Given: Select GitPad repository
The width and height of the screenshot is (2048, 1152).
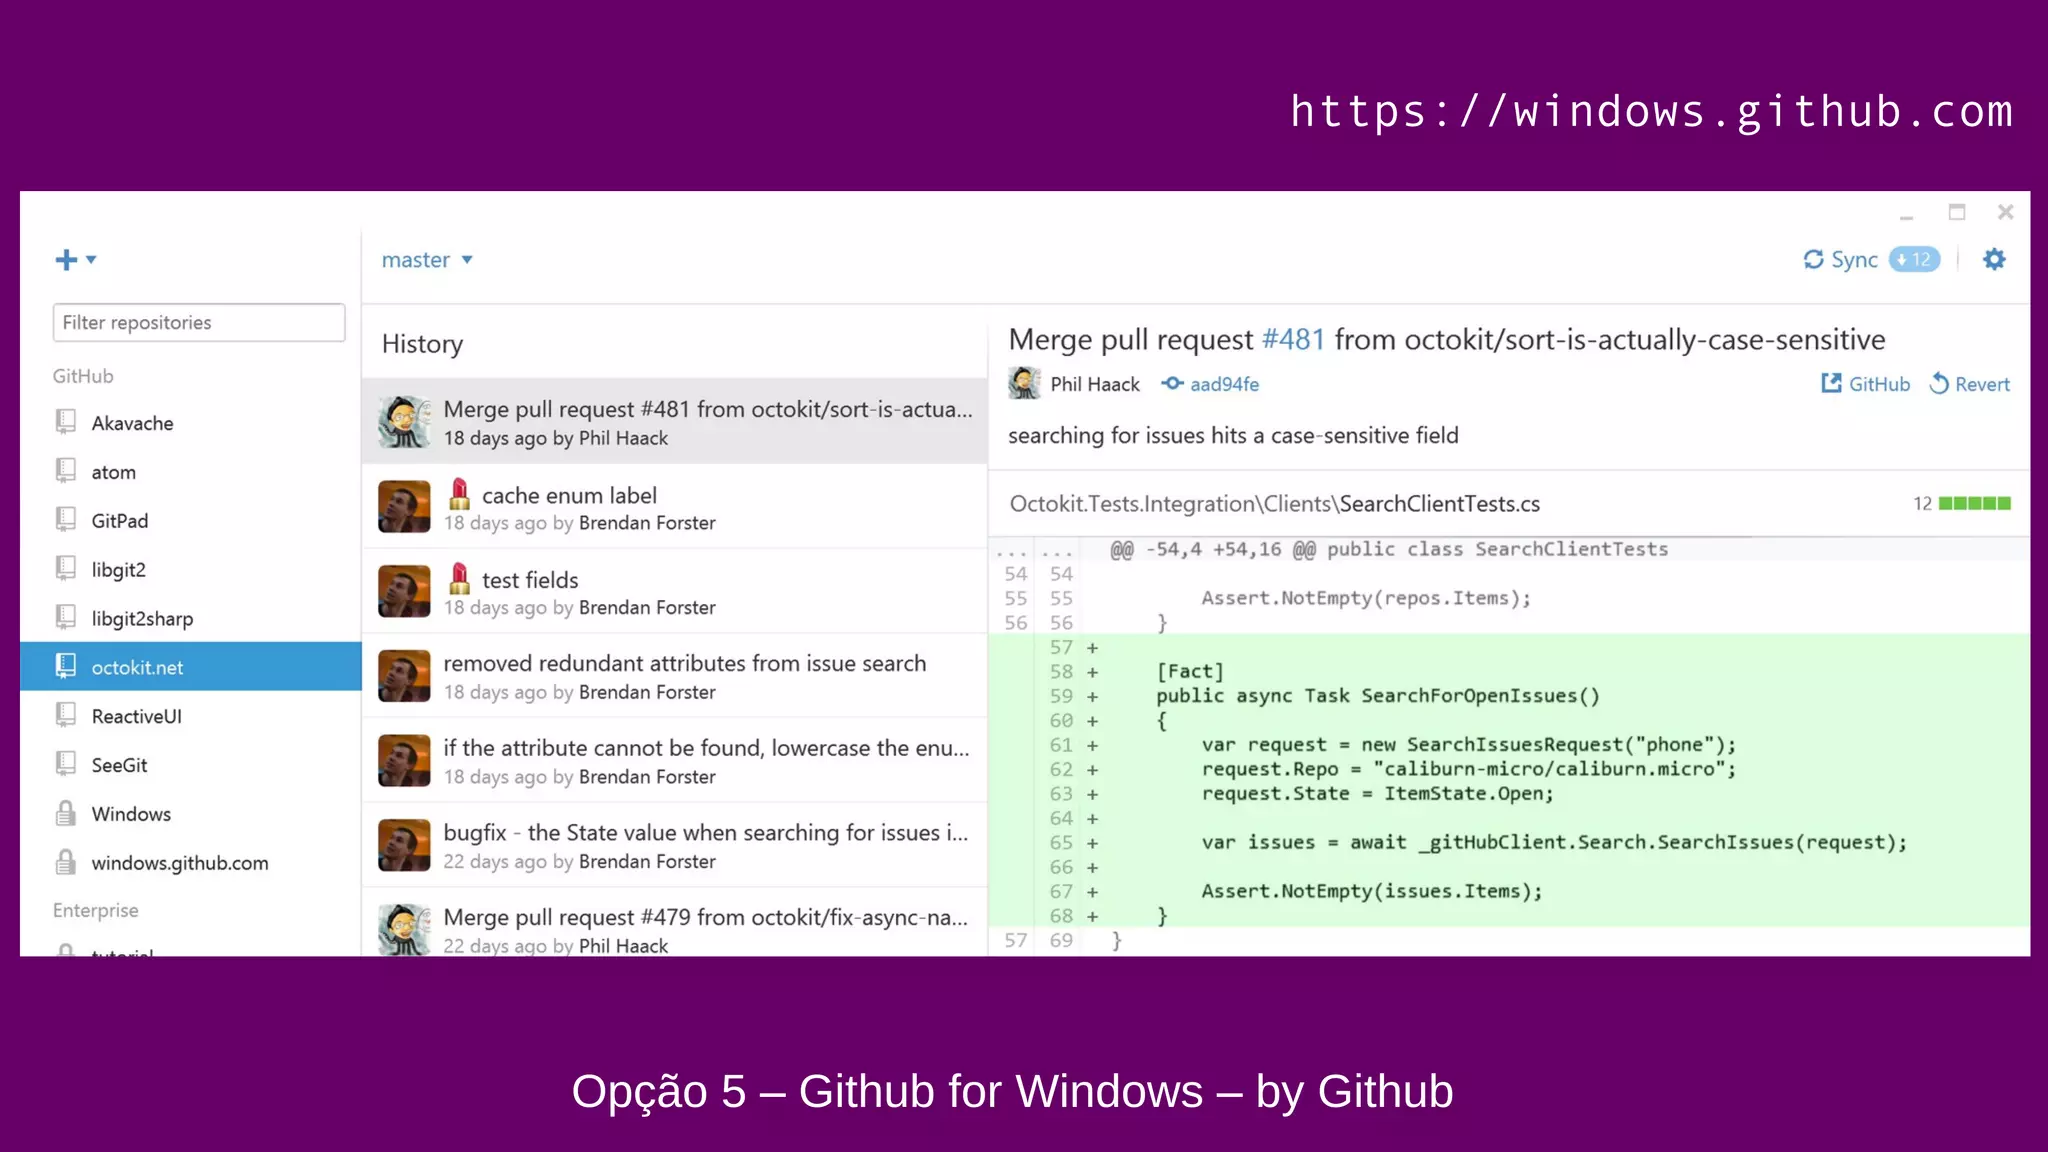Looking at the screenshot, I should tap(191, 521).
